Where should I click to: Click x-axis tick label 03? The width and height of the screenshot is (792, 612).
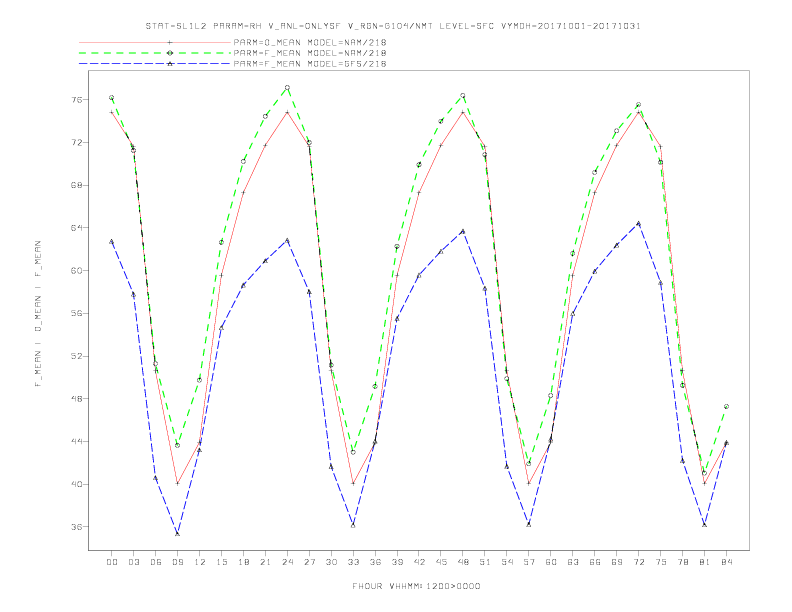(x=134, y=562)
